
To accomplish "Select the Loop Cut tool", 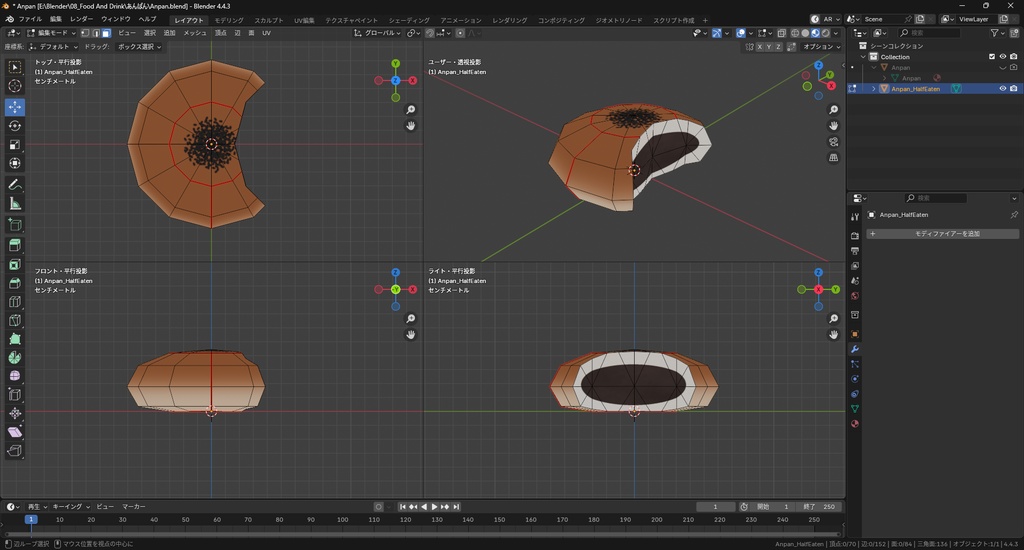I will coord(14,302).
